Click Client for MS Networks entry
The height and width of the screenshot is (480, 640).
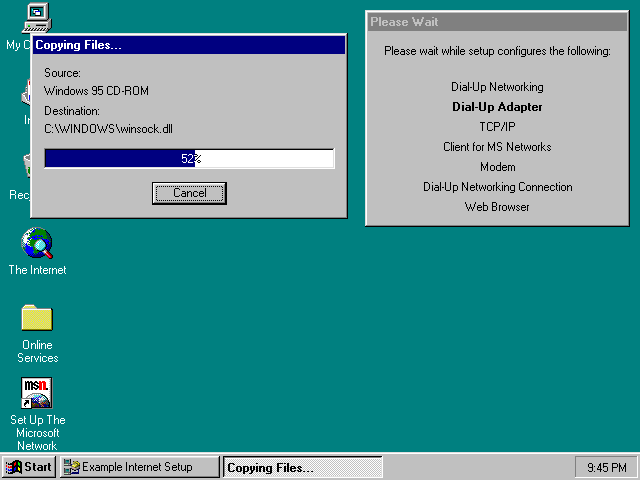point(497,147)
